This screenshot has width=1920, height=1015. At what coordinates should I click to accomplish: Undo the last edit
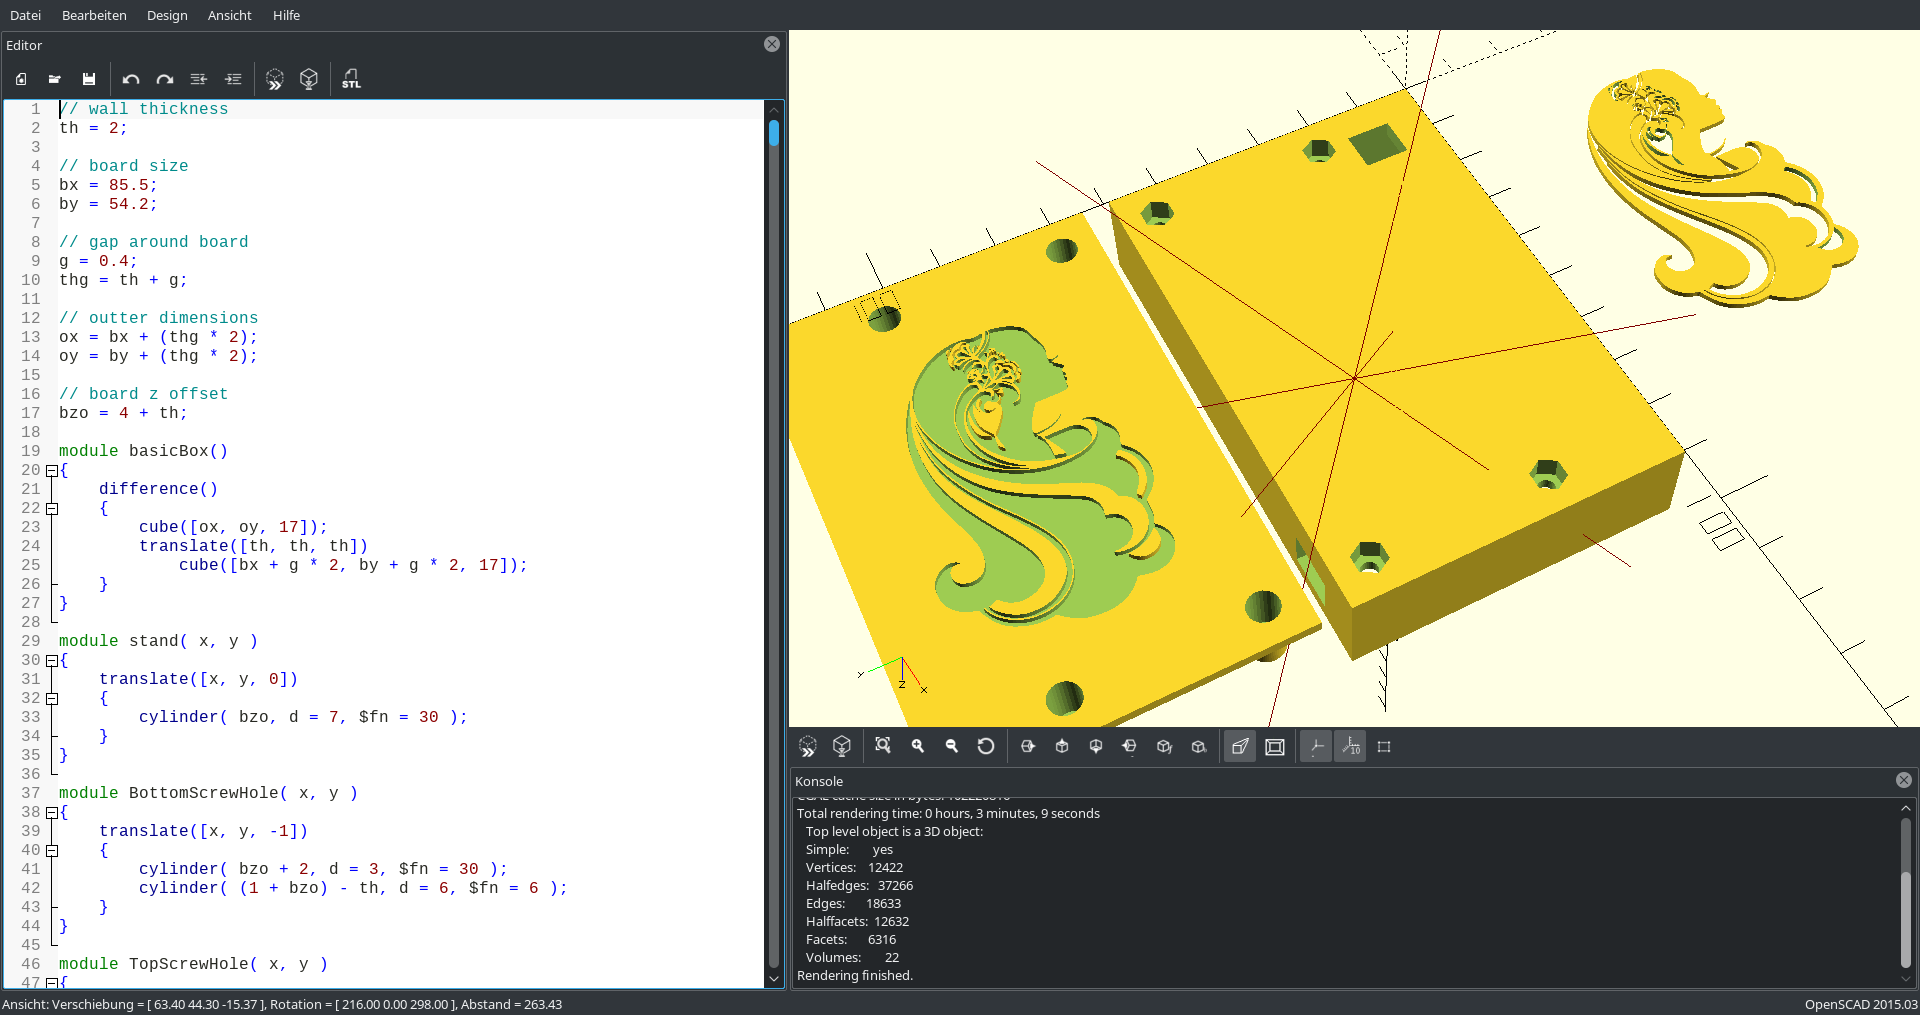tap(131, 79)
